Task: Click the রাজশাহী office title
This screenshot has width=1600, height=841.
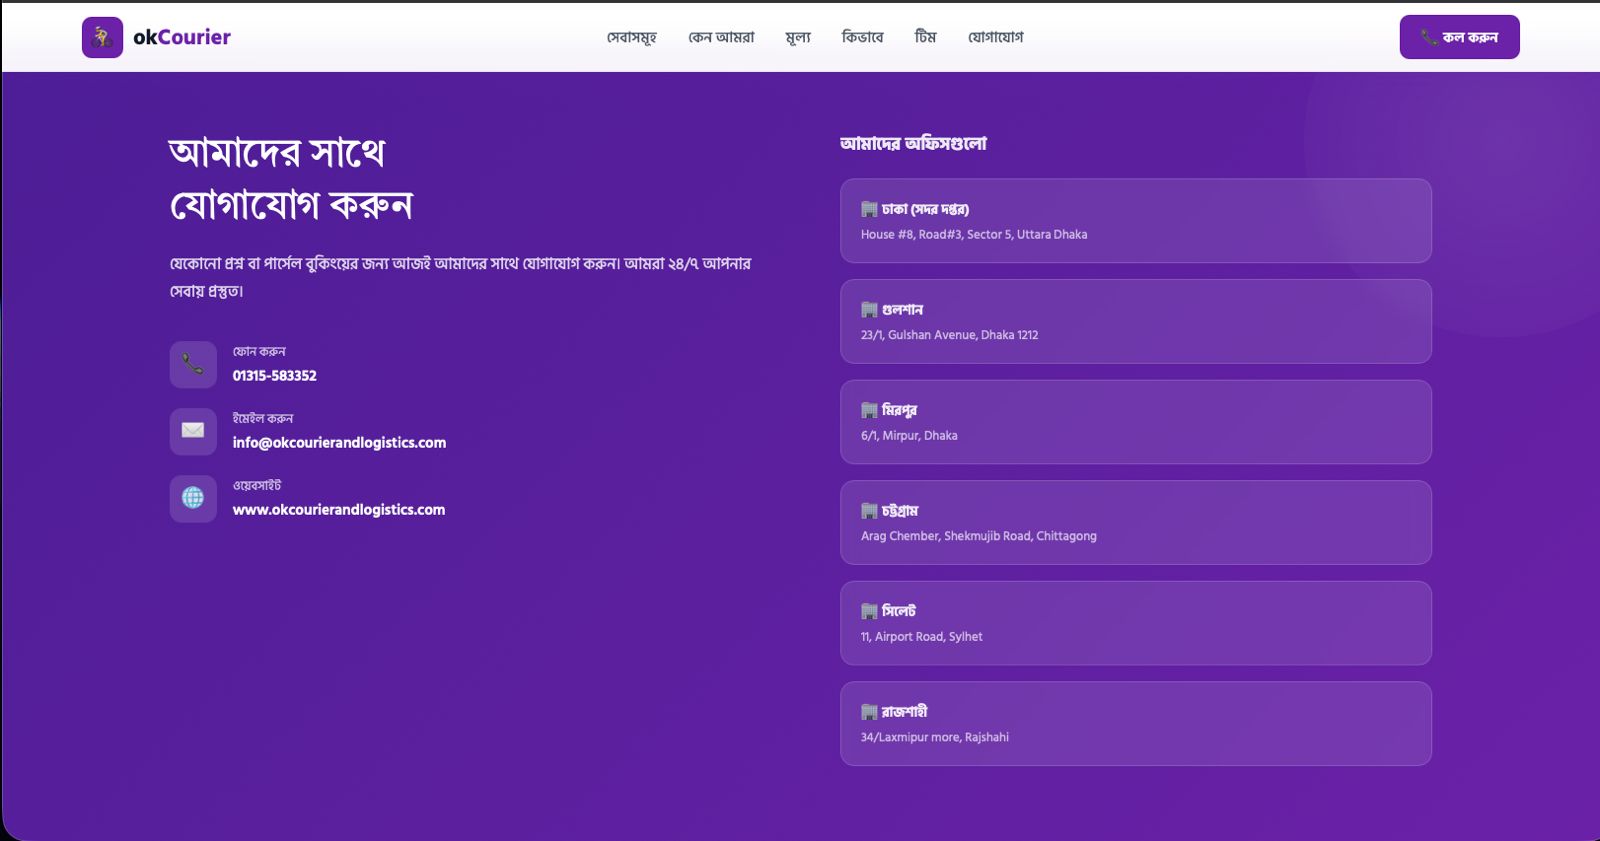Action: click(904, 712)
